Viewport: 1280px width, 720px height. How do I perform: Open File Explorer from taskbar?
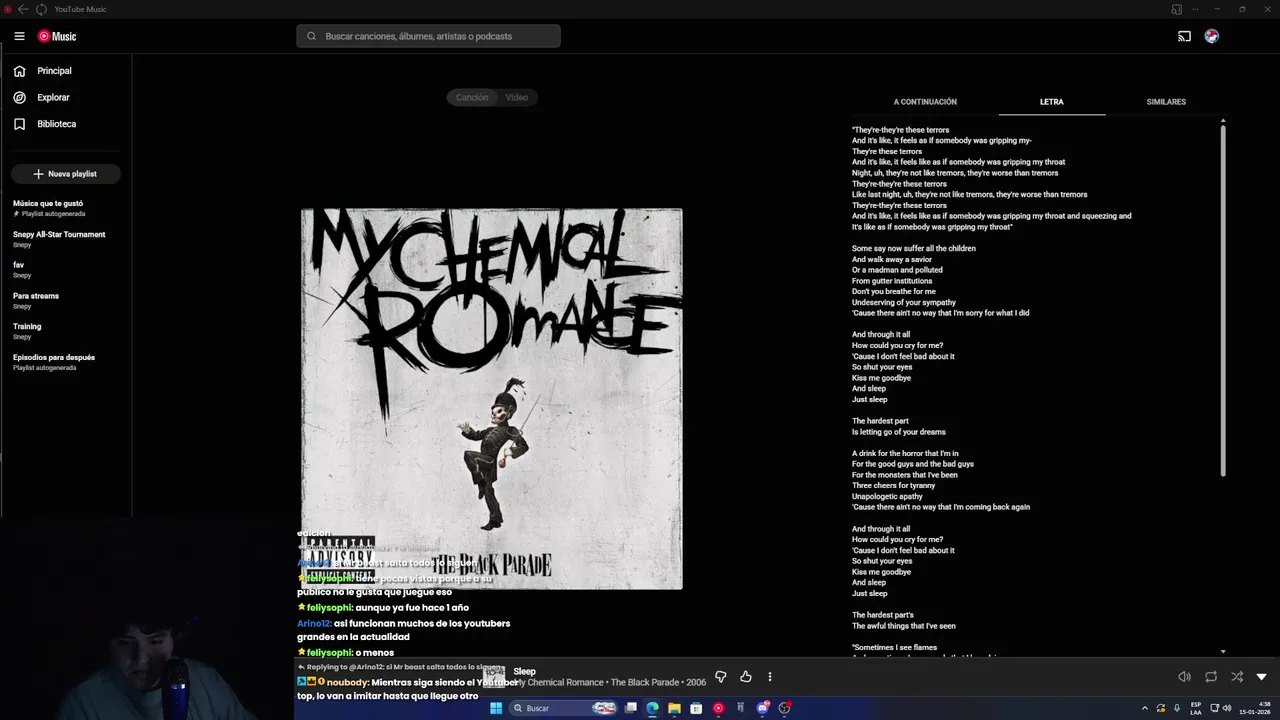(x=674, y=708)
